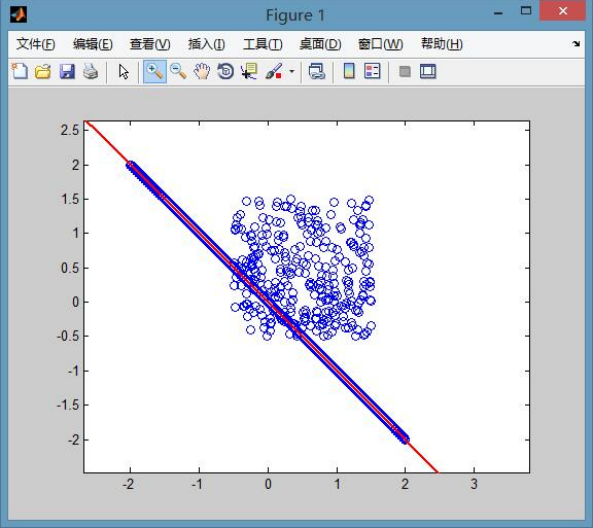This screenshot has width=593, height=528.
Task: Expand the brush color dropdown arrow
Action: coord(292,71)
